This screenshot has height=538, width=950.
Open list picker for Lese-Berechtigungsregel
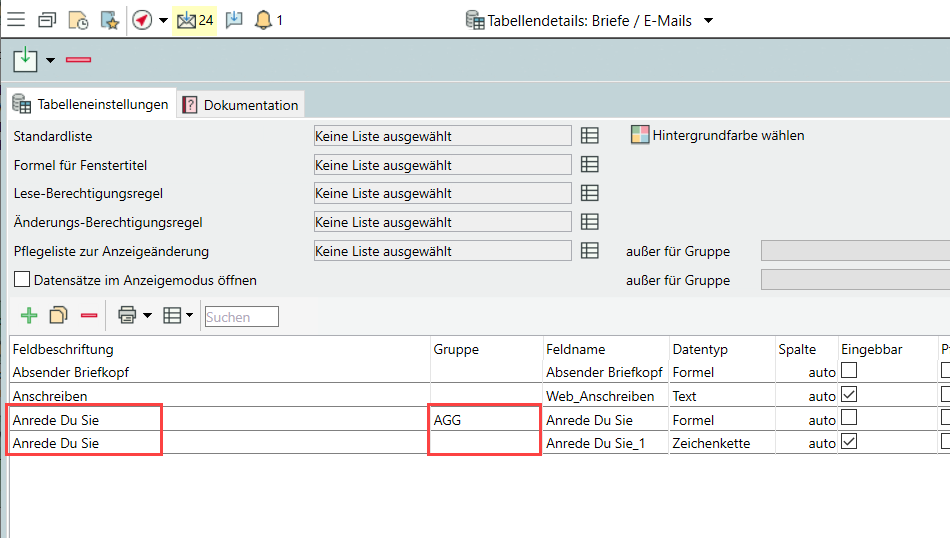pyautogui.click(x=590, y=193)
